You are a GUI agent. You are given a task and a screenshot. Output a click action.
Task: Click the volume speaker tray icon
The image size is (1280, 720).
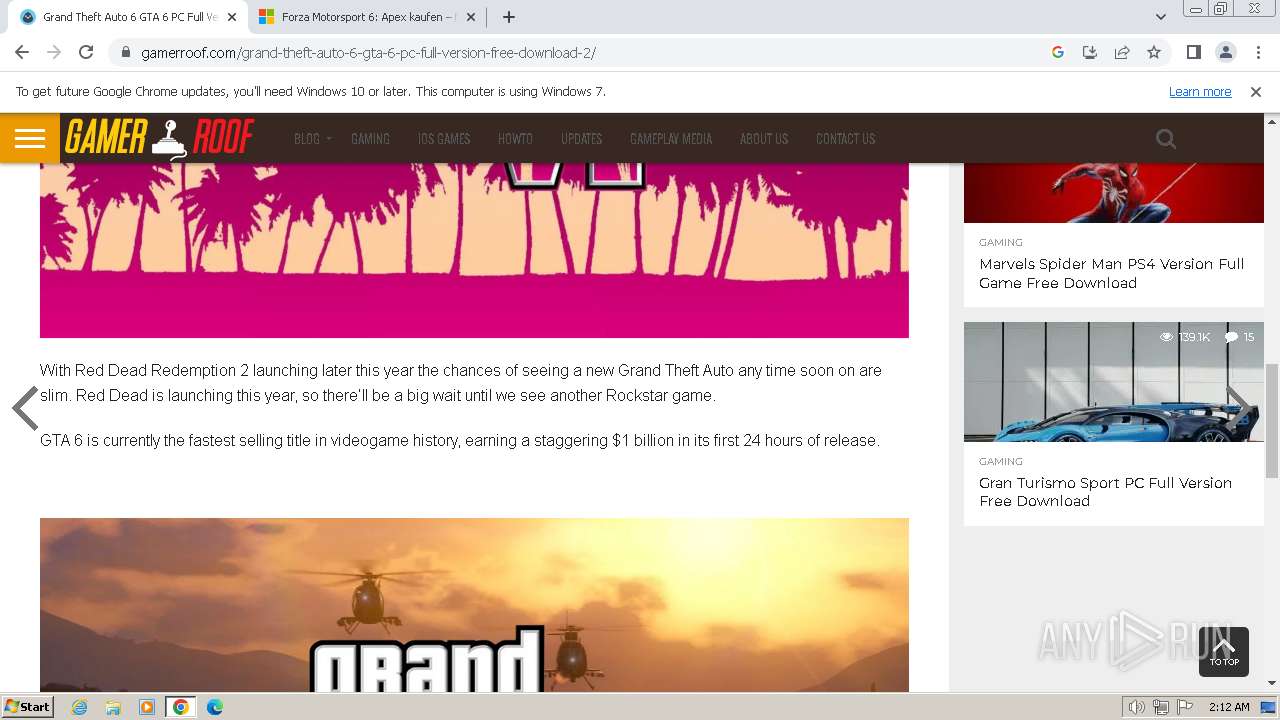coord(1137,707)
